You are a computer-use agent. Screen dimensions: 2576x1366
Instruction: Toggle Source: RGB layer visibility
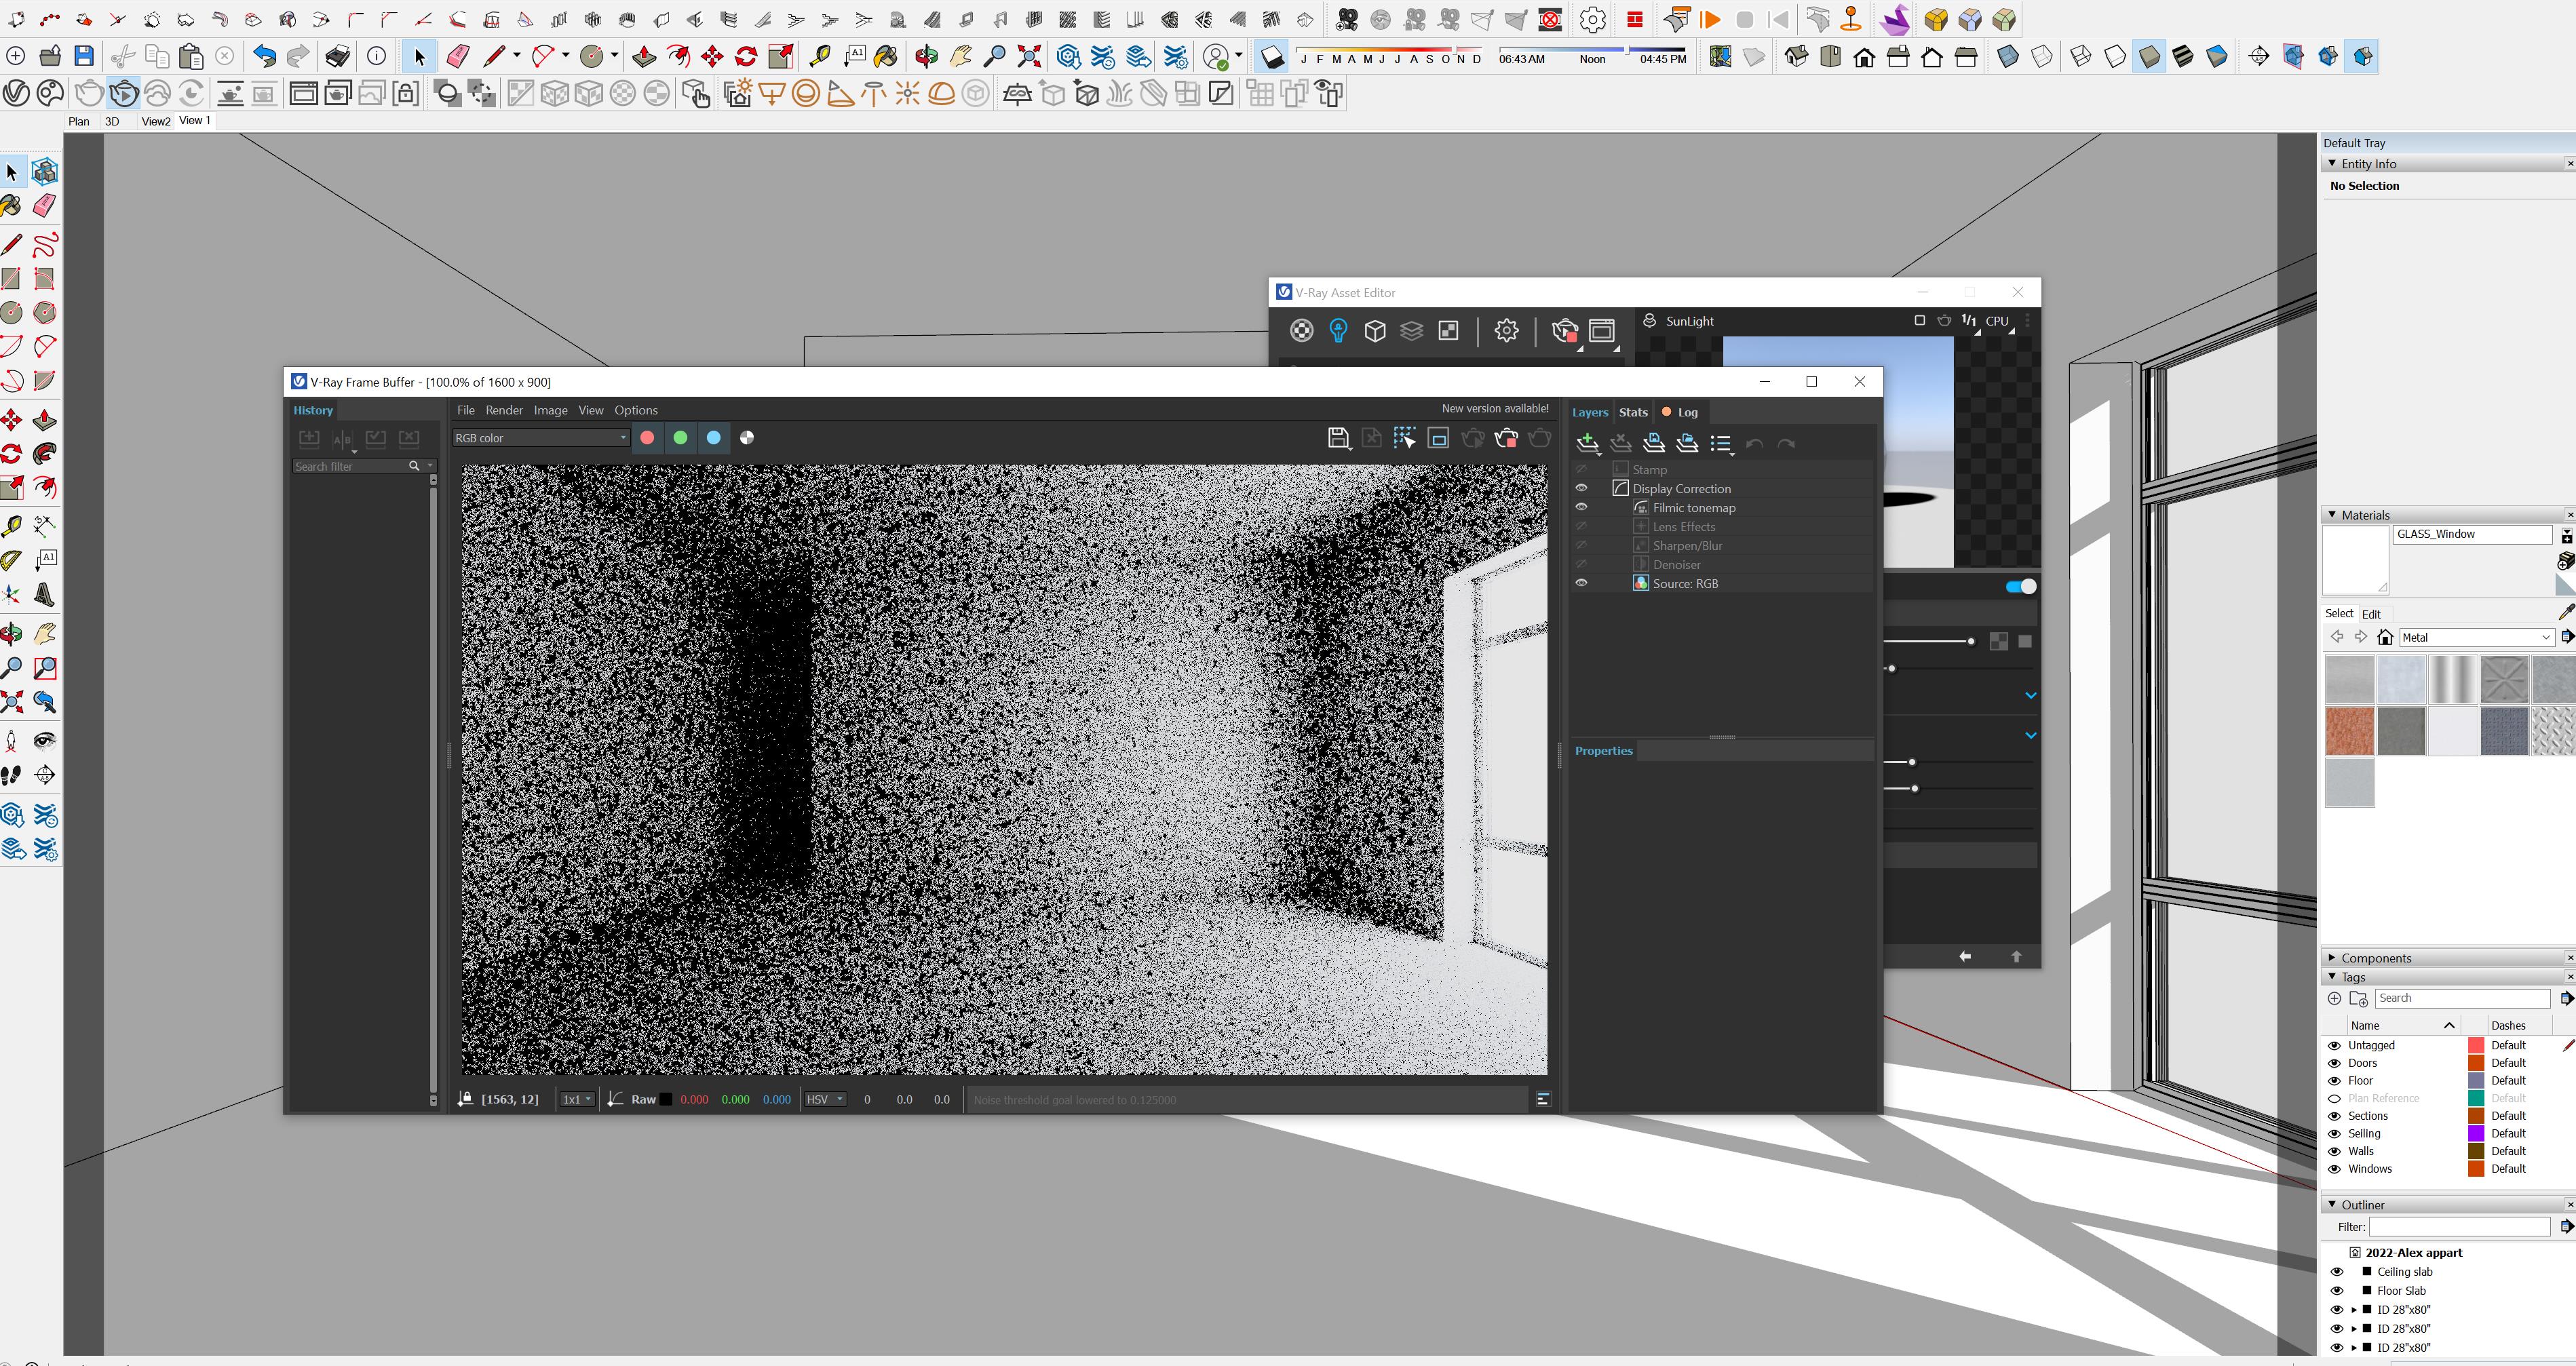(1581, 583)
